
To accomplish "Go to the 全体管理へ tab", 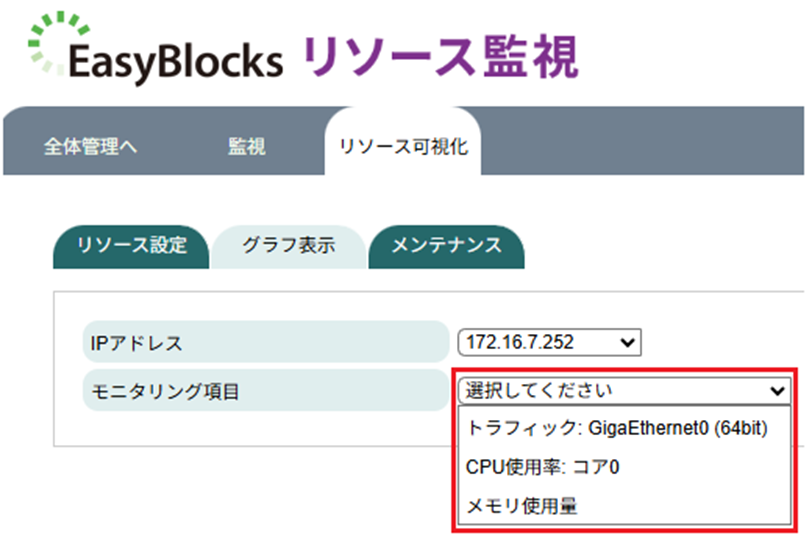I will (x=90, y=147).
